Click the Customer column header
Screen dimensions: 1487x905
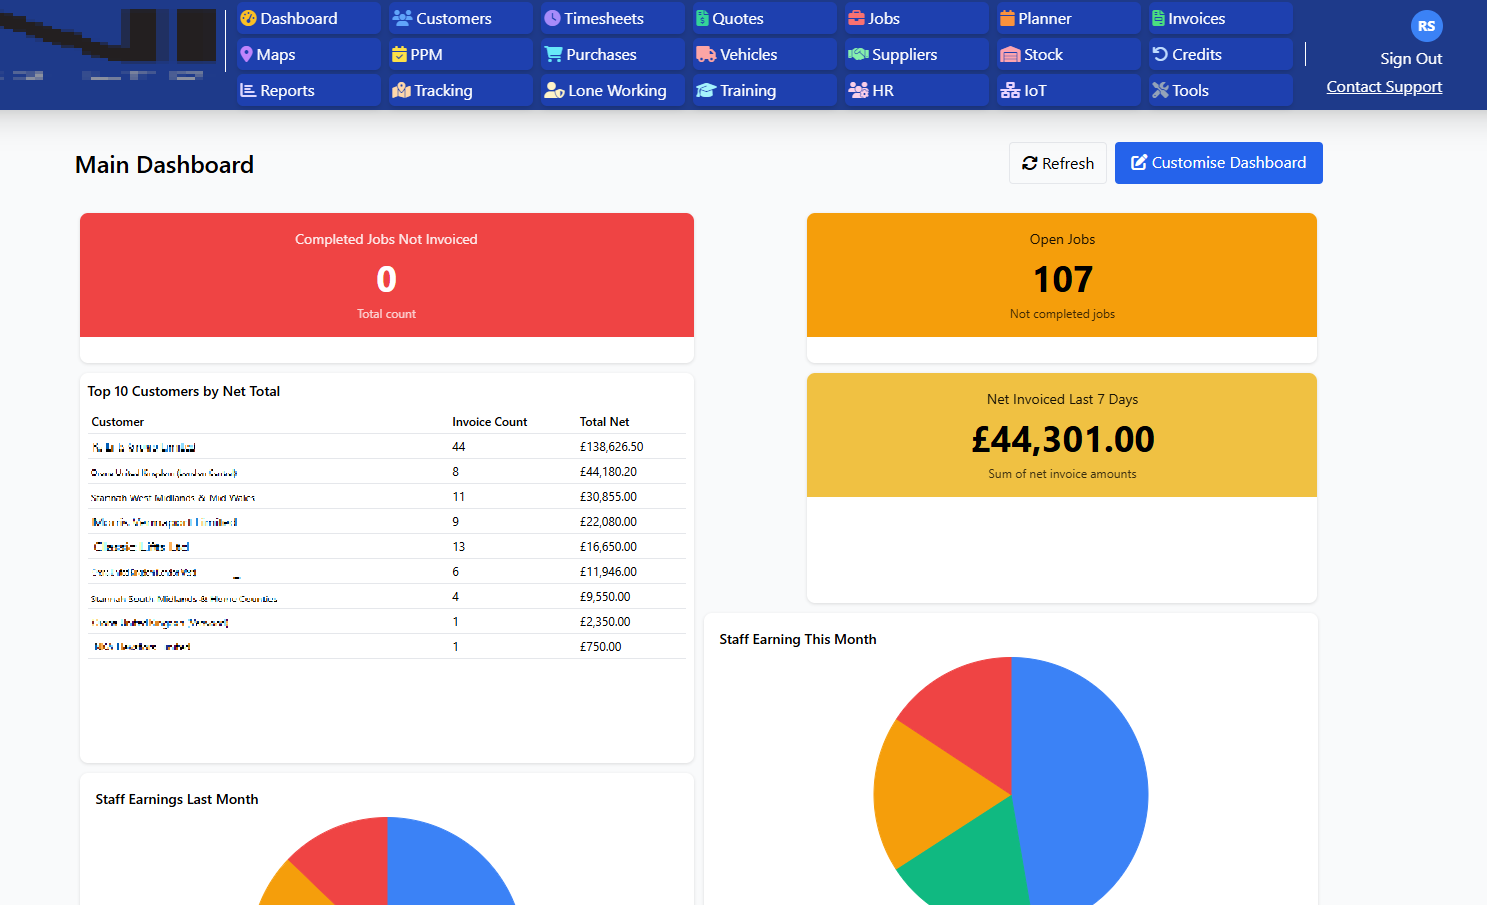pyautogui.click(x=118, y=422)
